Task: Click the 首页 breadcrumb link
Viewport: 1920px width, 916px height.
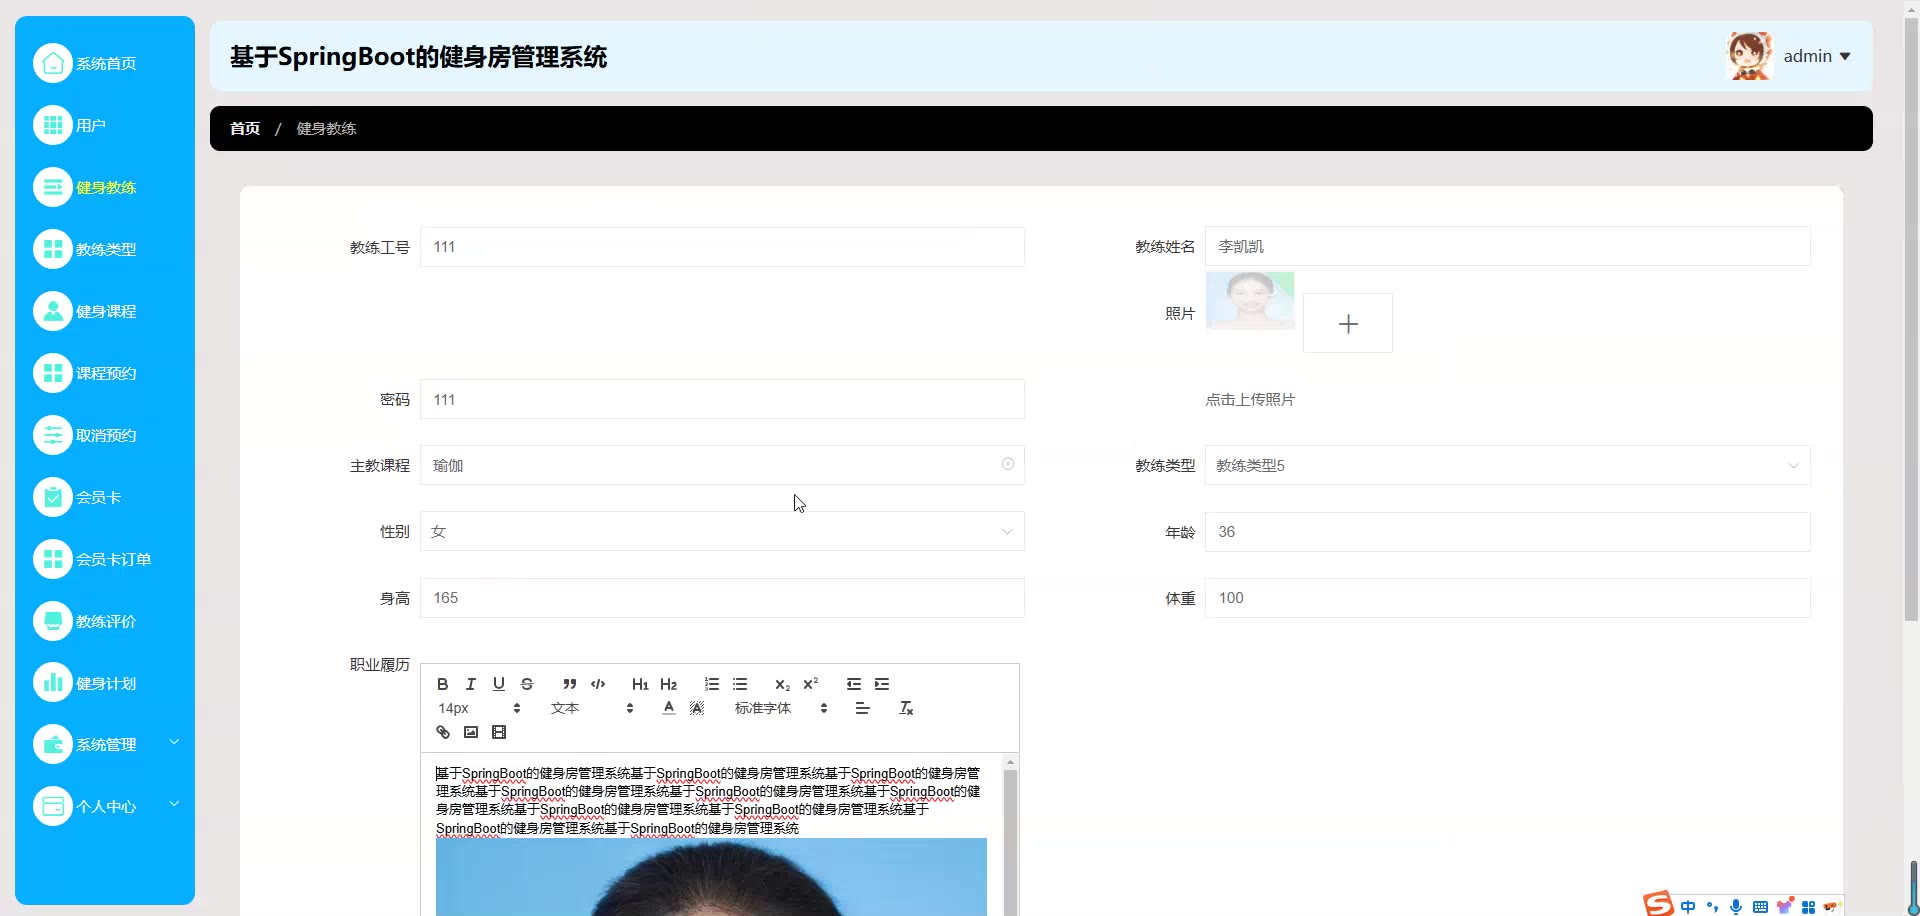Action: (245, 128)
